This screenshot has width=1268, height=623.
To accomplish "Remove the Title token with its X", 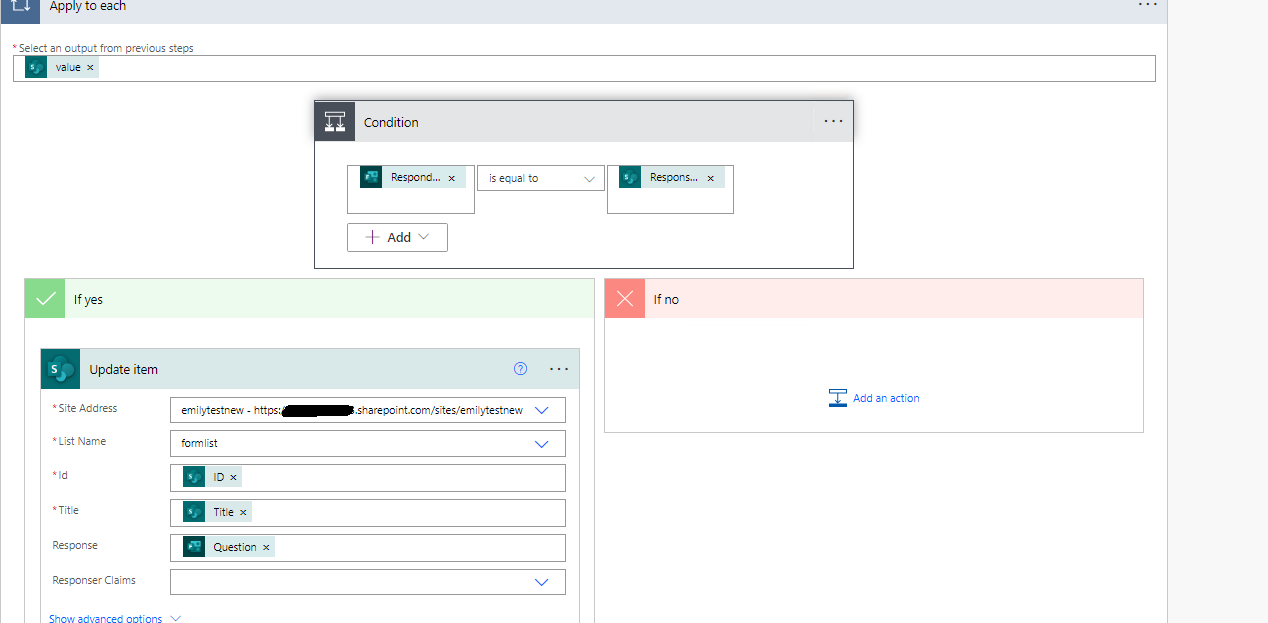I will (x=243, y=511).
